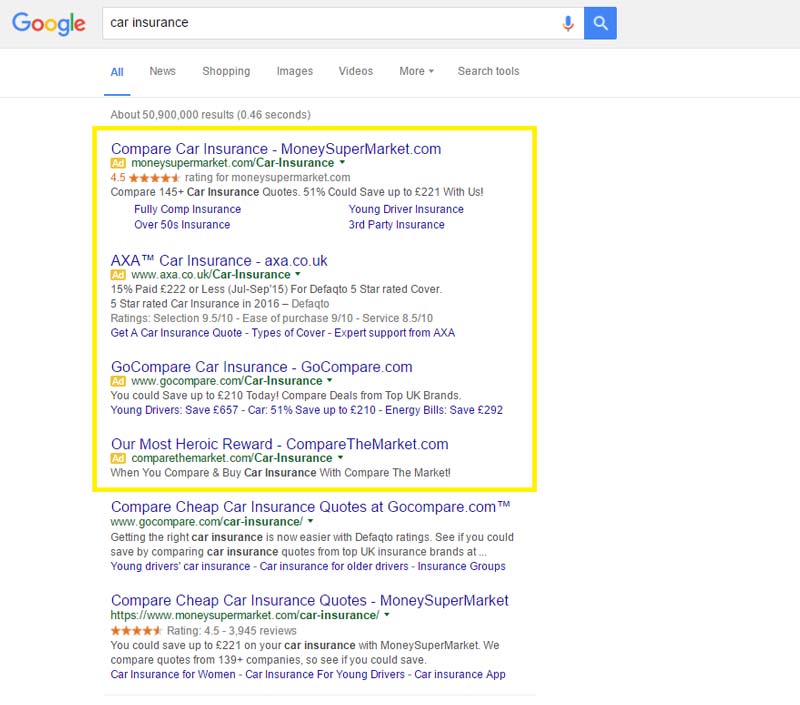Click the 5 Star rated Car Insurance in 2016 text
The image size is (800, 705).
point(195,304)
